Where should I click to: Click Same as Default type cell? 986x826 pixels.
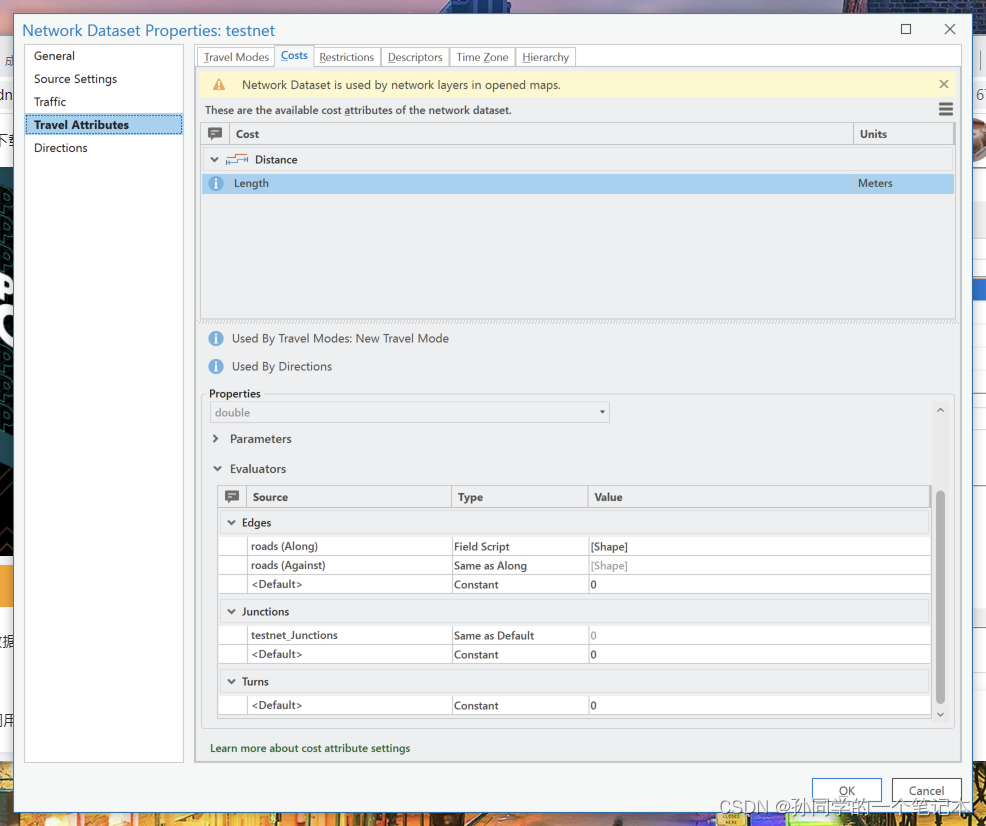tap(519, 635)
